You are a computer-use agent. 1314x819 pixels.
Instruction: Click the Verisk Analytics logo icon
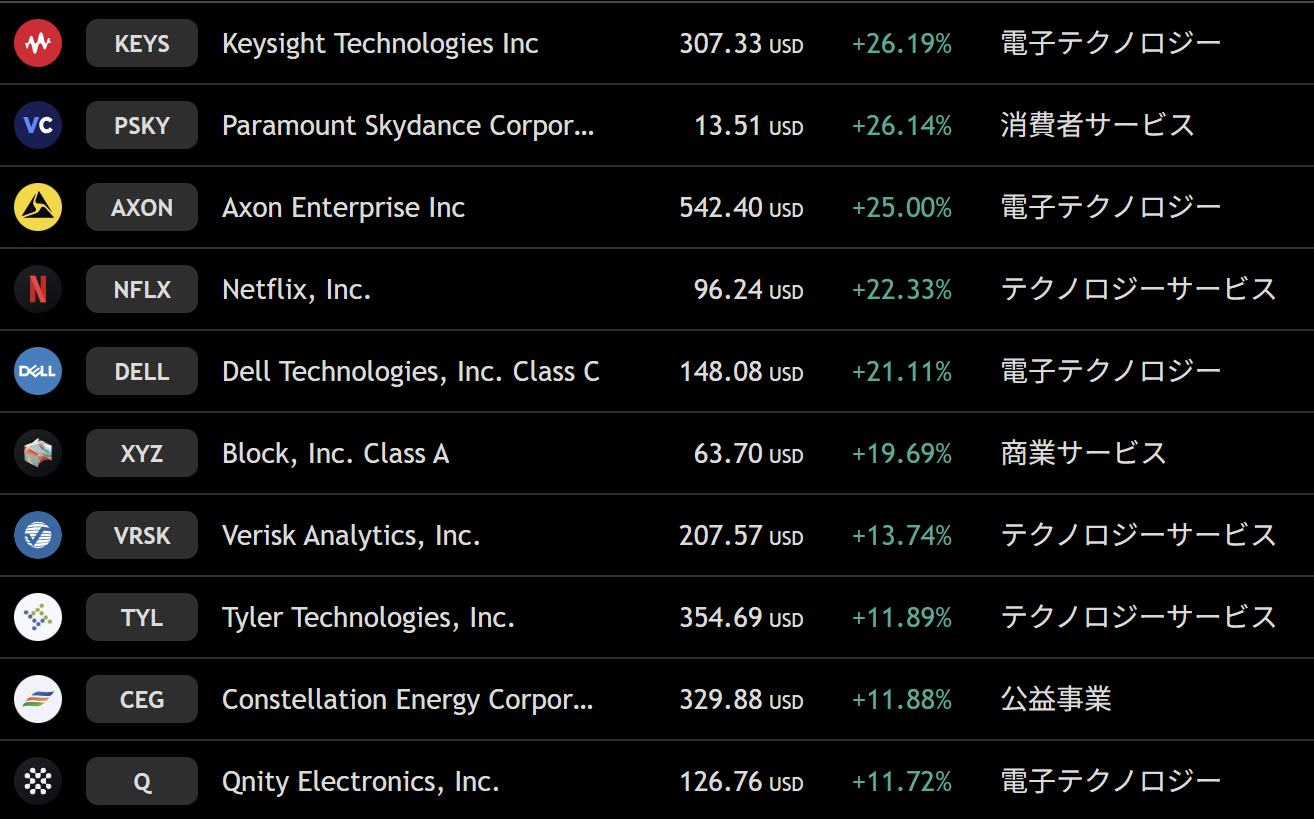pos(38,536)
